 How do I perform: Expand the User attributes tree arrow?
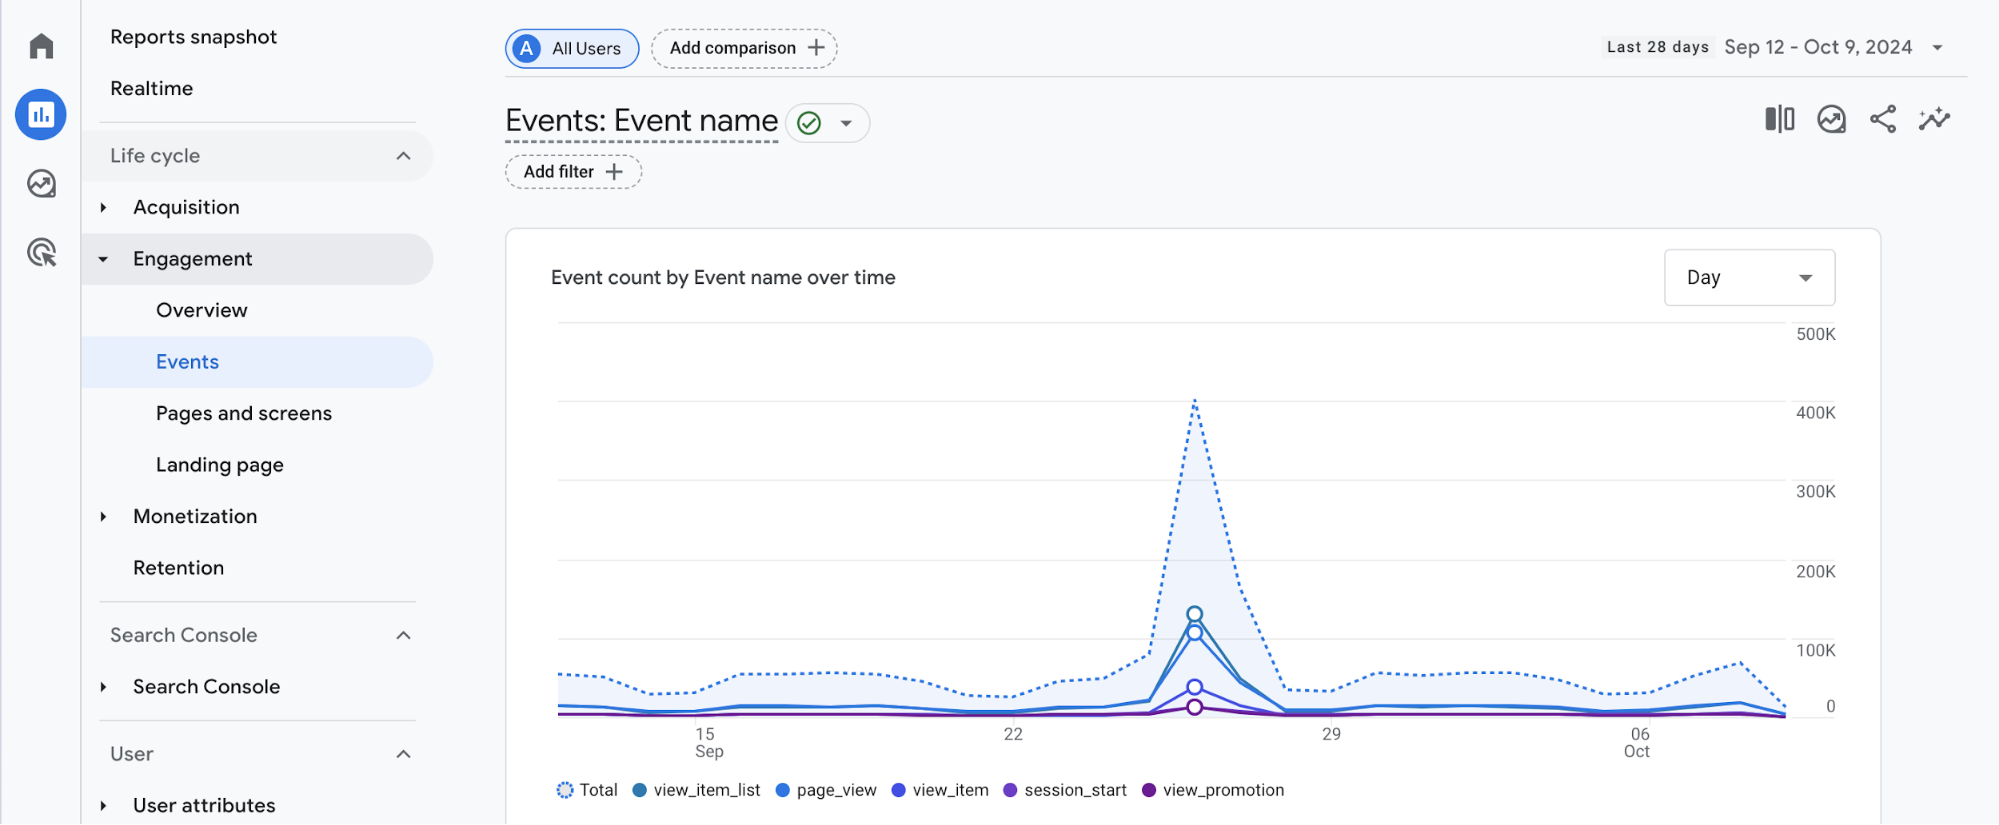(x=103, y=805)
